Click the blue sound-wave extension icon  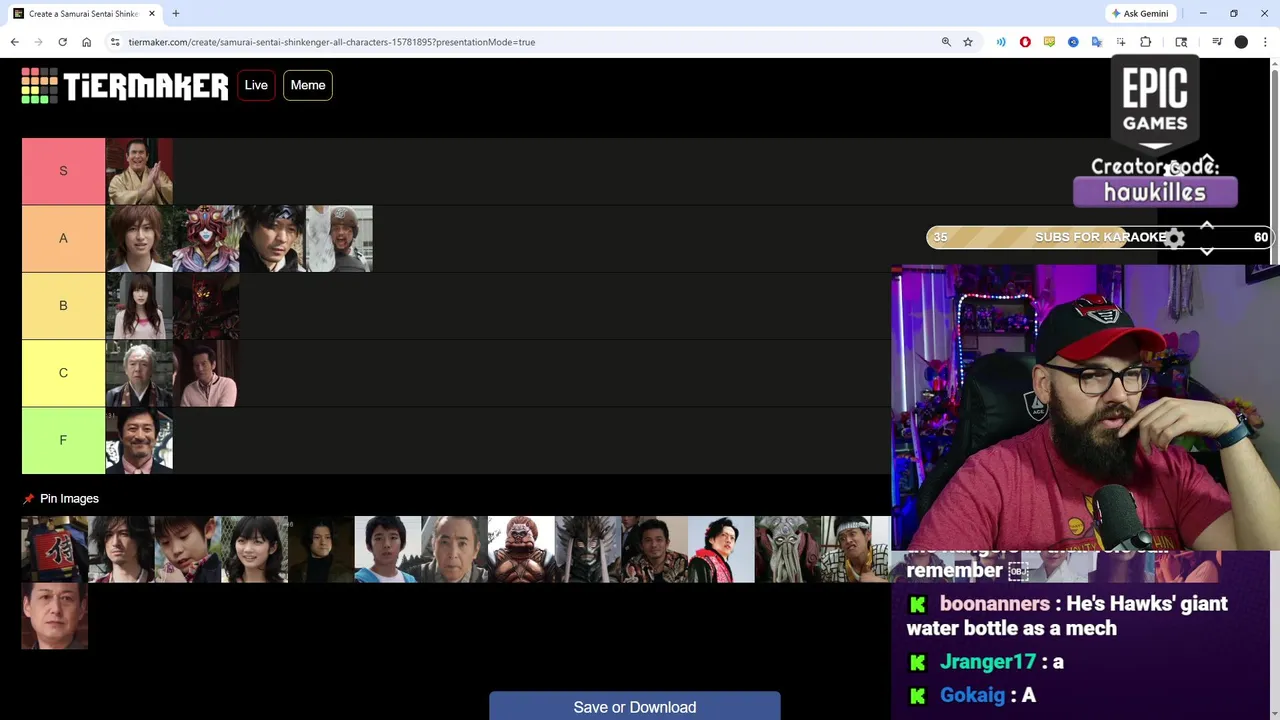(1001, 42)
